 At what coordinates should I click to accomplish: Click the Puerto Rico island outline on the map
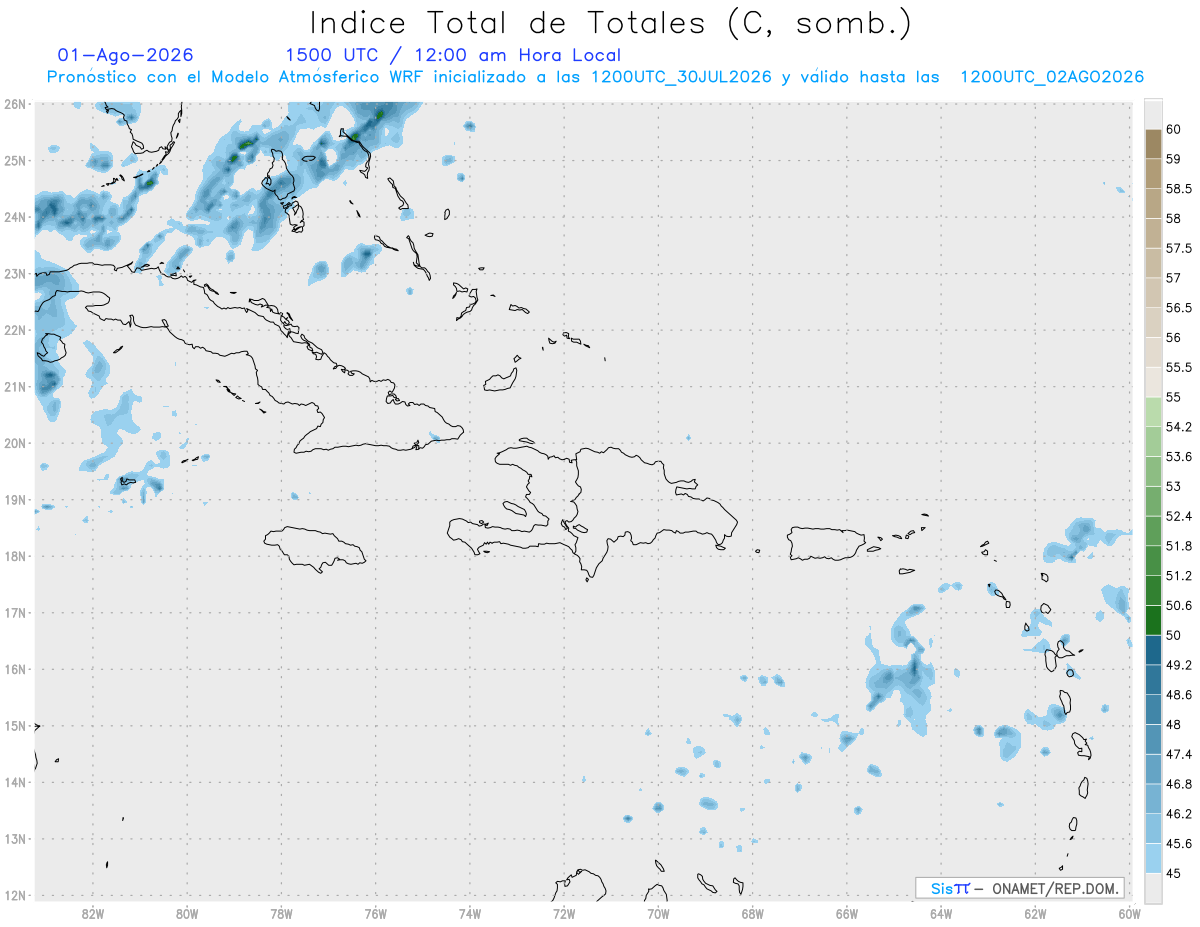(826, 543)
